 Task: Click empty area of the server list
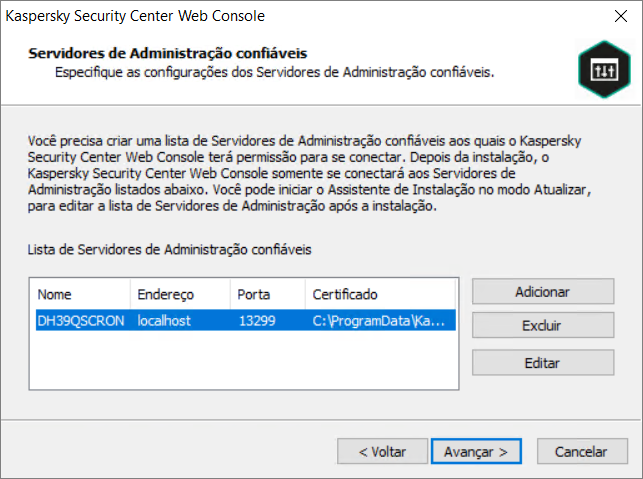240,365
